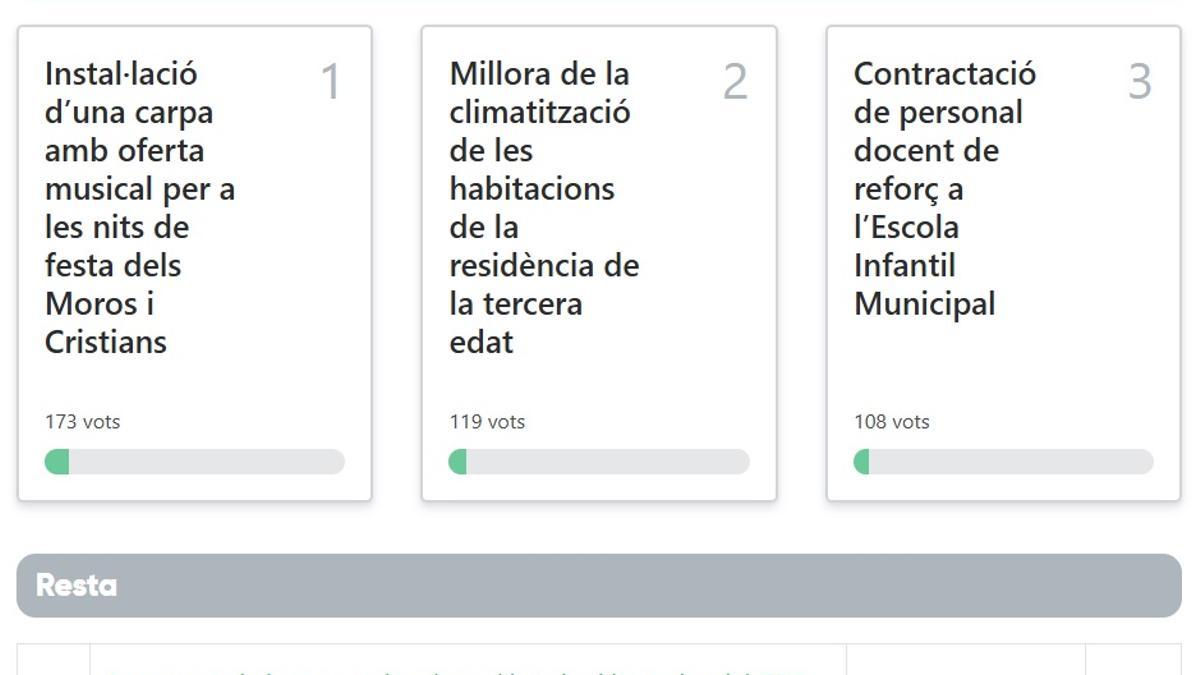Click the progress bar under 108 vots

[1004, 462]
